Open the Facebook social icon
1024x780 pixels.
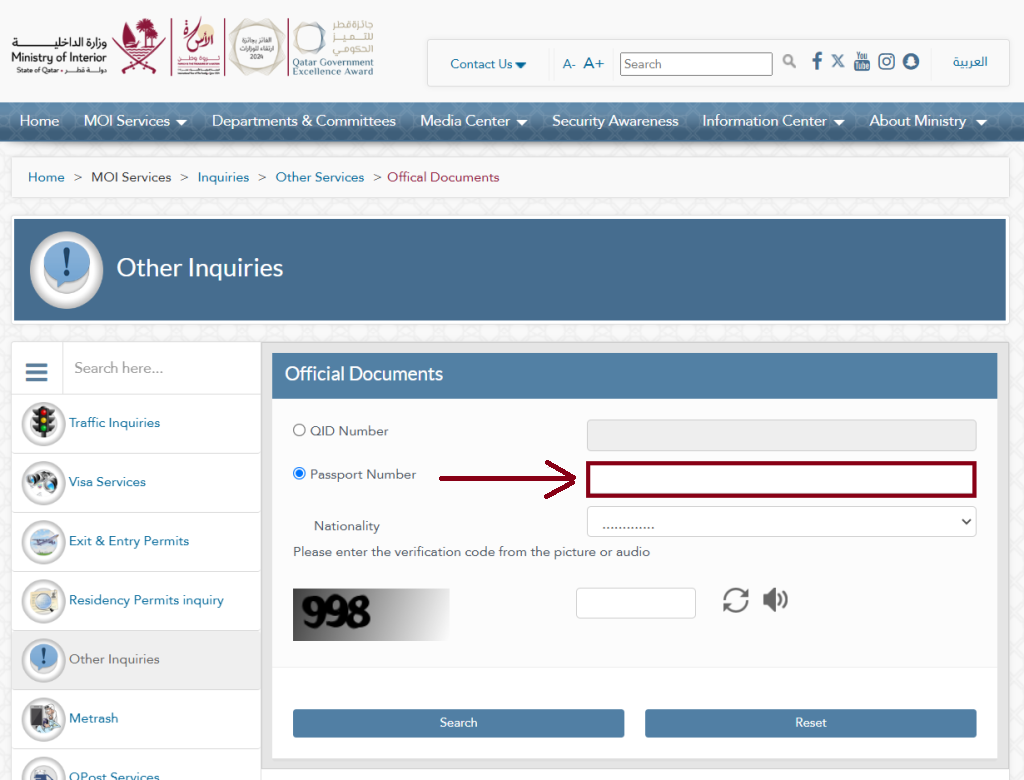[816, 62]
